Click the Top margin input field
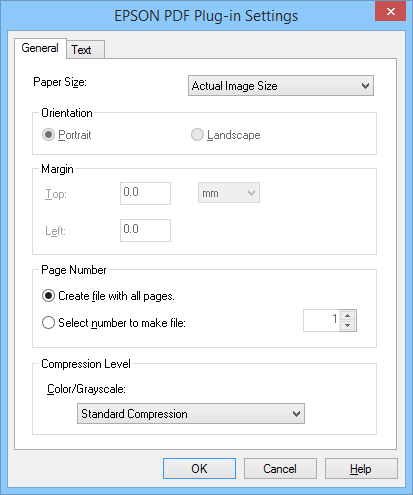413x495 pixels. [x=145, y=193]
